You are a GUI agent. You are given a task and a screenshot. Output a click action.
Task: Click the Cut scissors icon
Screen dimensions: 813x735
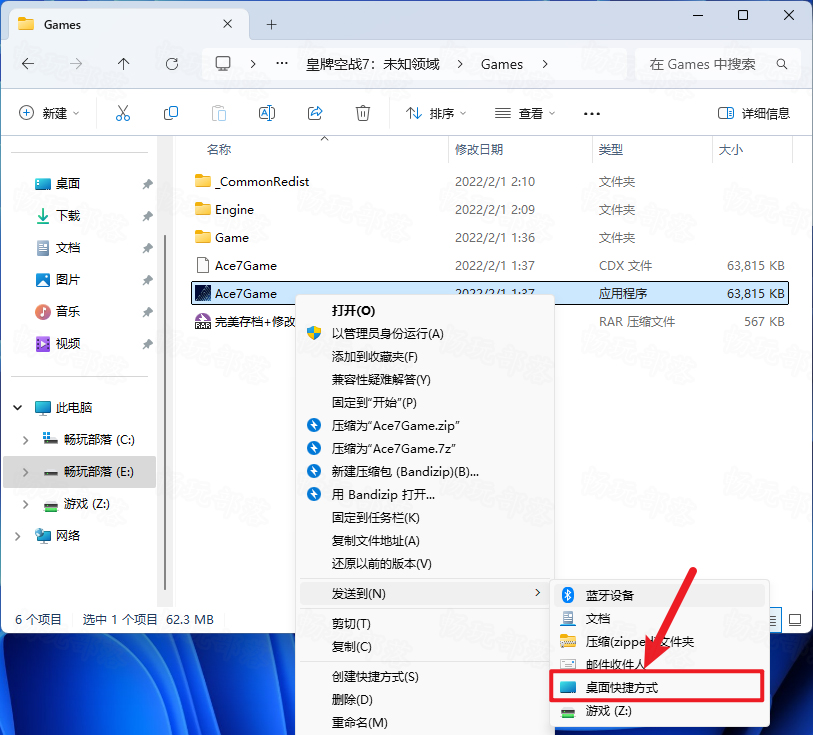tap(123, 113)
